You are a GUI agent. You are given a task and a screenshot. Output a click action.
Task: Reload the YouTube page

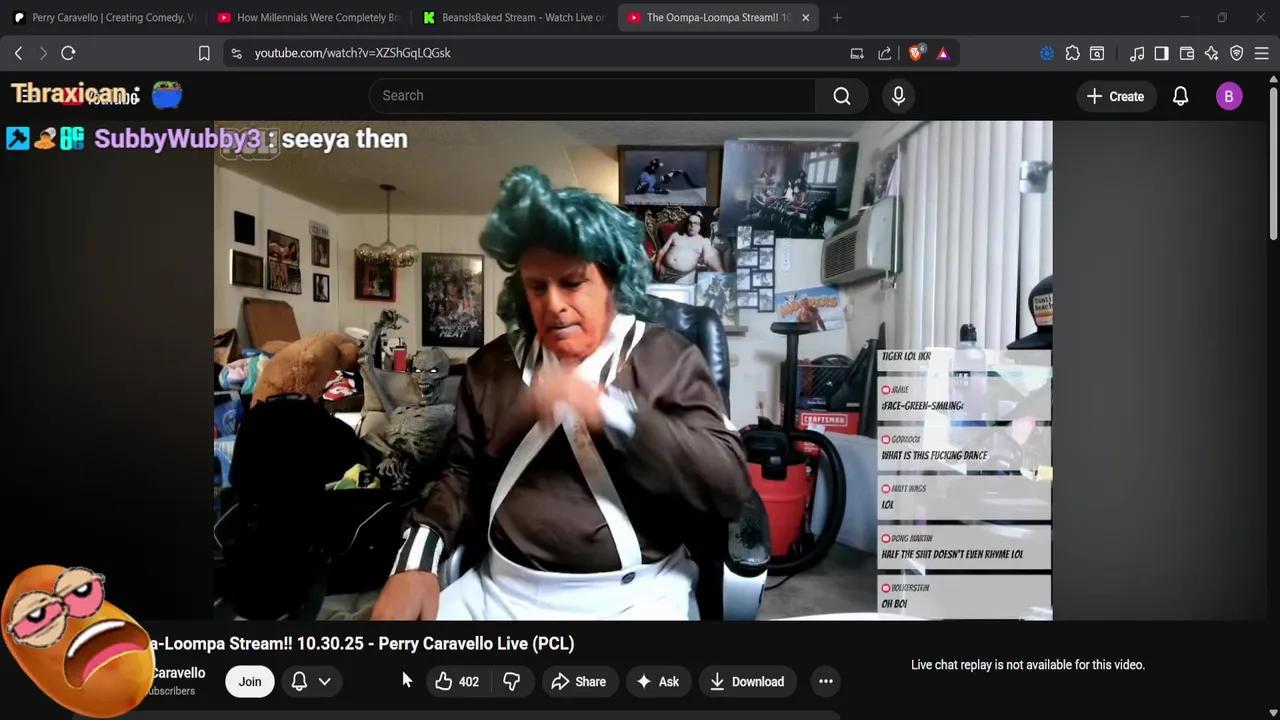pos(68,53)
